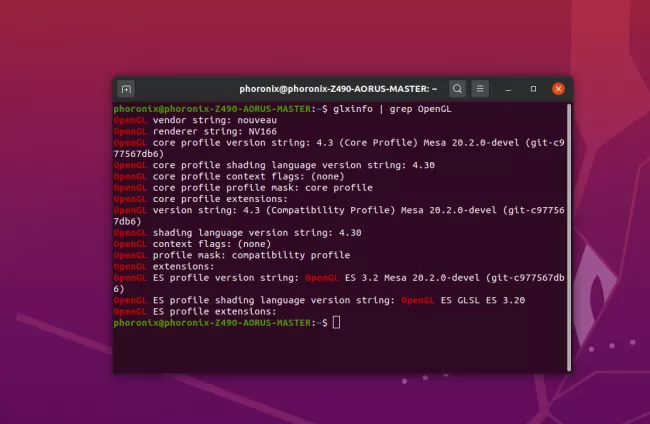The image size is (650, 424).
Task: Click 'core profile profile mask: core profile' line
Action: click(x=243, y=188)
